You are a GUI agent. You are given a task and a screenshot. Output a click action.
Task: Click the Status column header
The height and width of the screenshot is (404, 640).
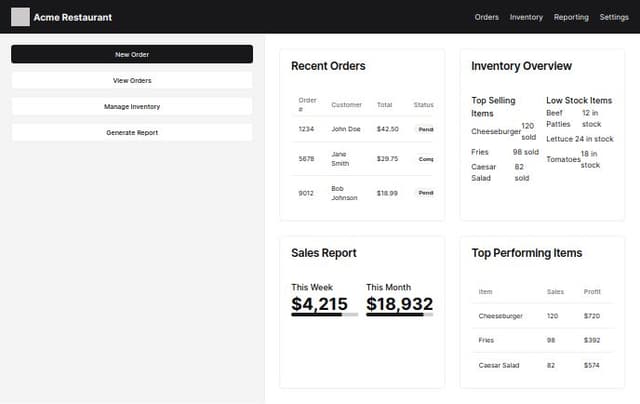click(x=423, y=105)
